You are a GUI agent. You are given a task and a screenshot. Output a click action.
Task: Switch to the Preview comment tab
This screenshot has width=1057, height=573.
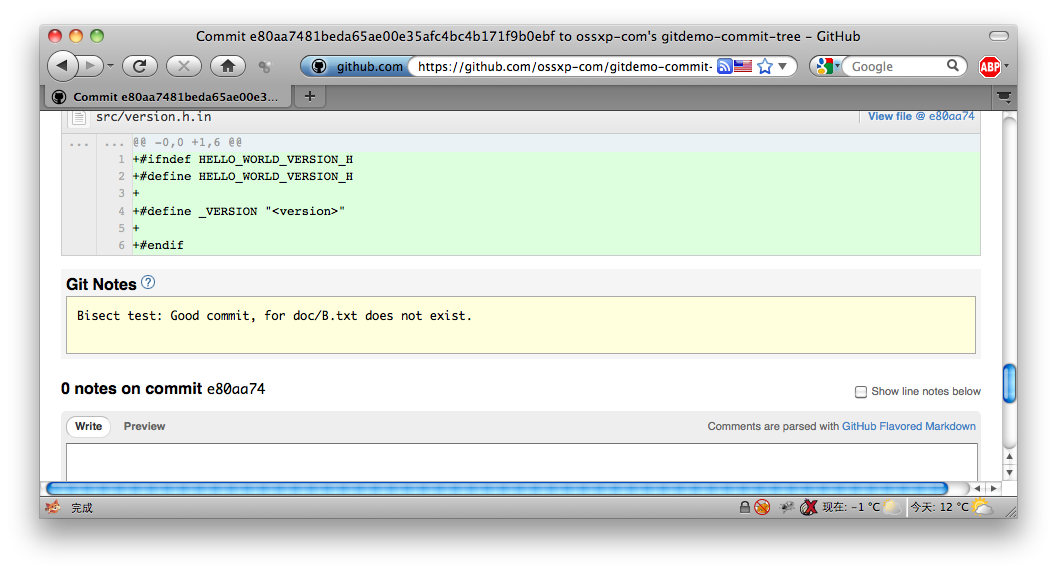click(x=144, y=426)
